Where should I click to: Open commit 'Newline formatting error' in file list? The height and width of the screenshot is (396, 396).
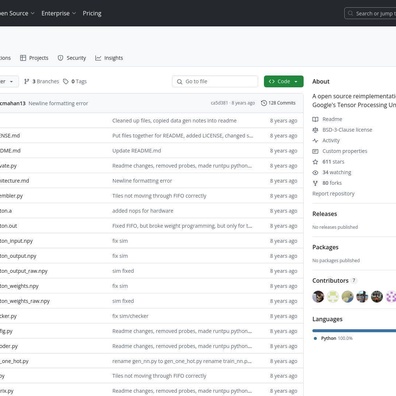pyautogui.click(x=142, y=181)
